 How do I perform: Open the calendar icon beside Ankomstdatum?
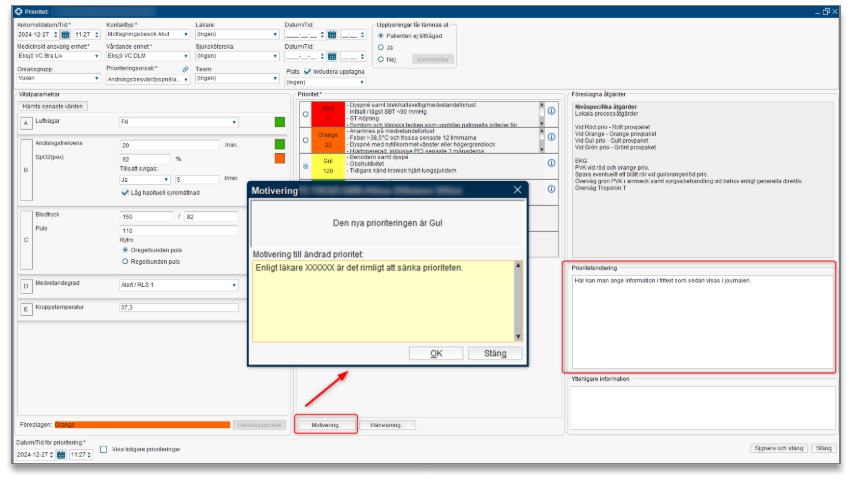coord(65,34)
